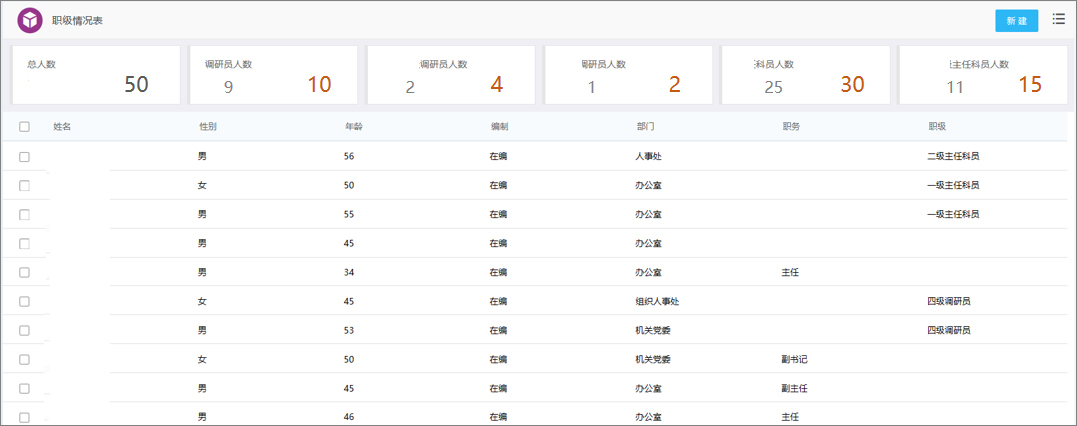Select the 组织人事处 row checkbox
The width and height of the screenshot is (1077, 426).
(24, 301)
